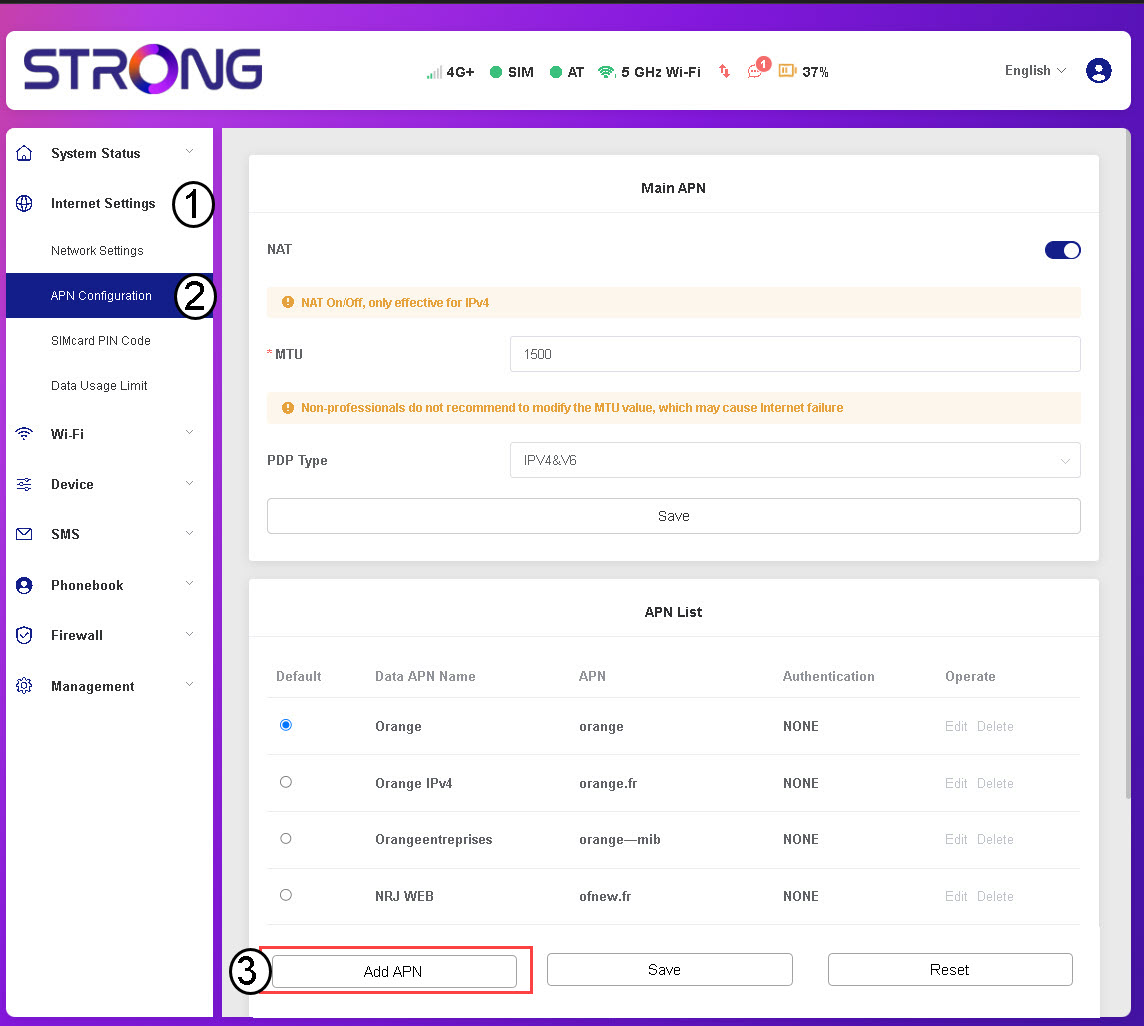Open the English language selector
The height and width of the screenshot is (1026, 1144).
[1035, 71]
